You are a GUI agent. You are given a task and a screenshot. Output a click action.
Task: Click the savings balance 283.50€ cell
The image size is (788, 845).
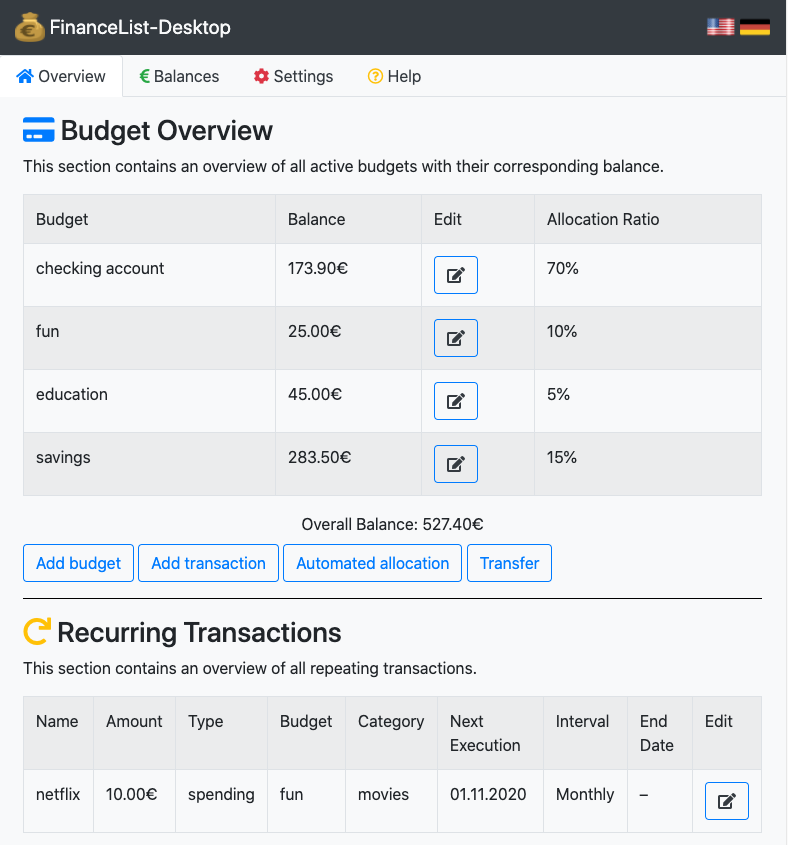pyautogui.click(x=319, y=457)
